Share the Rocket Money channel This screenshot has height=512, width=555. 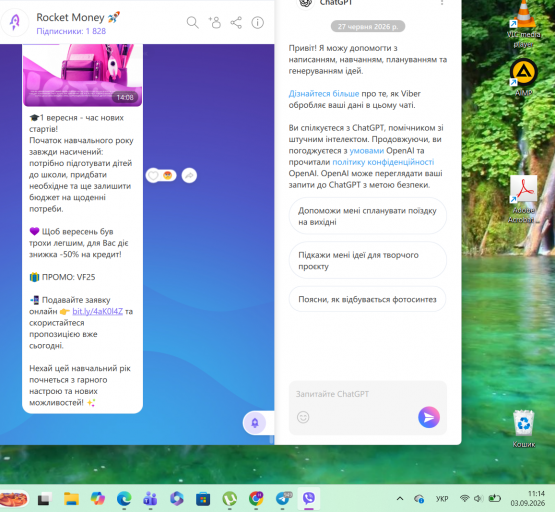[236, 23]
